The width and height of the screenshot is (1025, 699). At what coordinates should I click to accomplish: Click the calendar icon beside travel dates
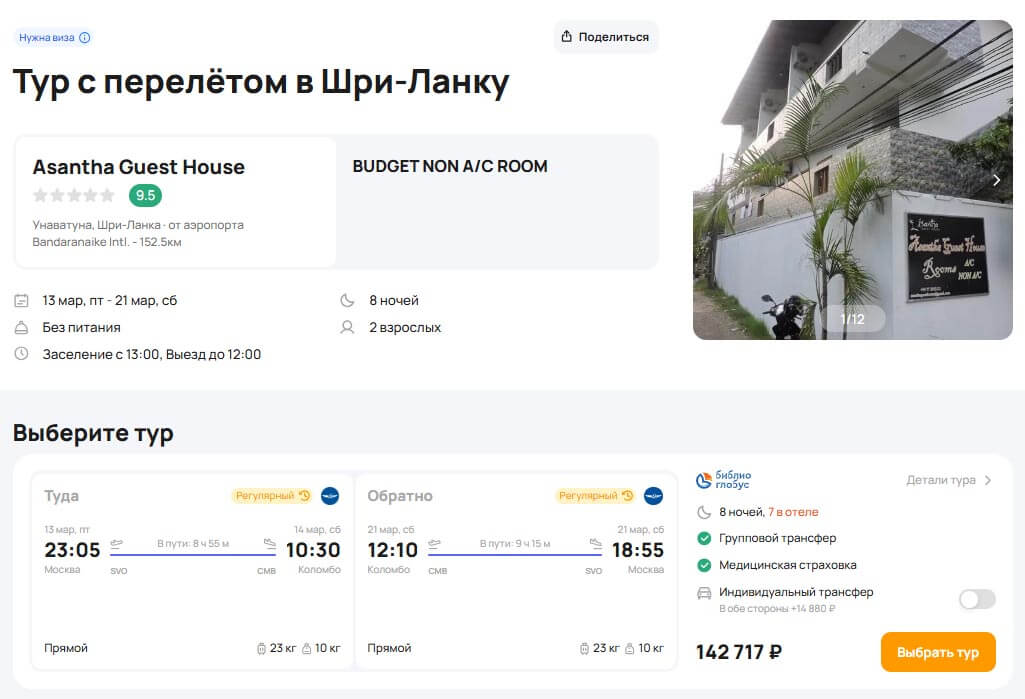[x=22, y=301]
